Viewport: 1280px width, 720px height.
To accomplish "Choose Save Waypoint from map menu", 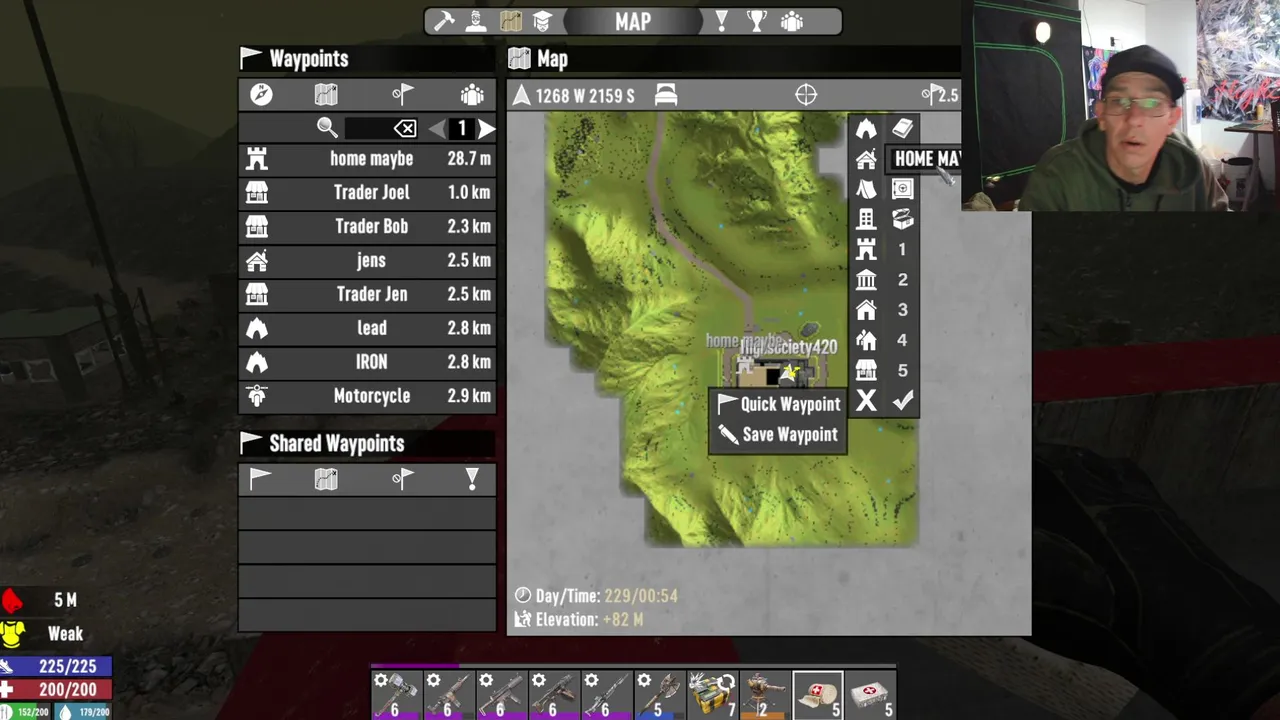I will point(778,434).
